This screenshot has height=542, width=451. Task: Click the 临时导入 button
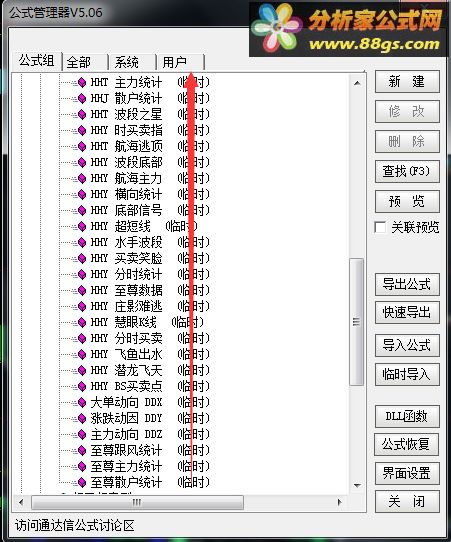[x=407, y=374]
